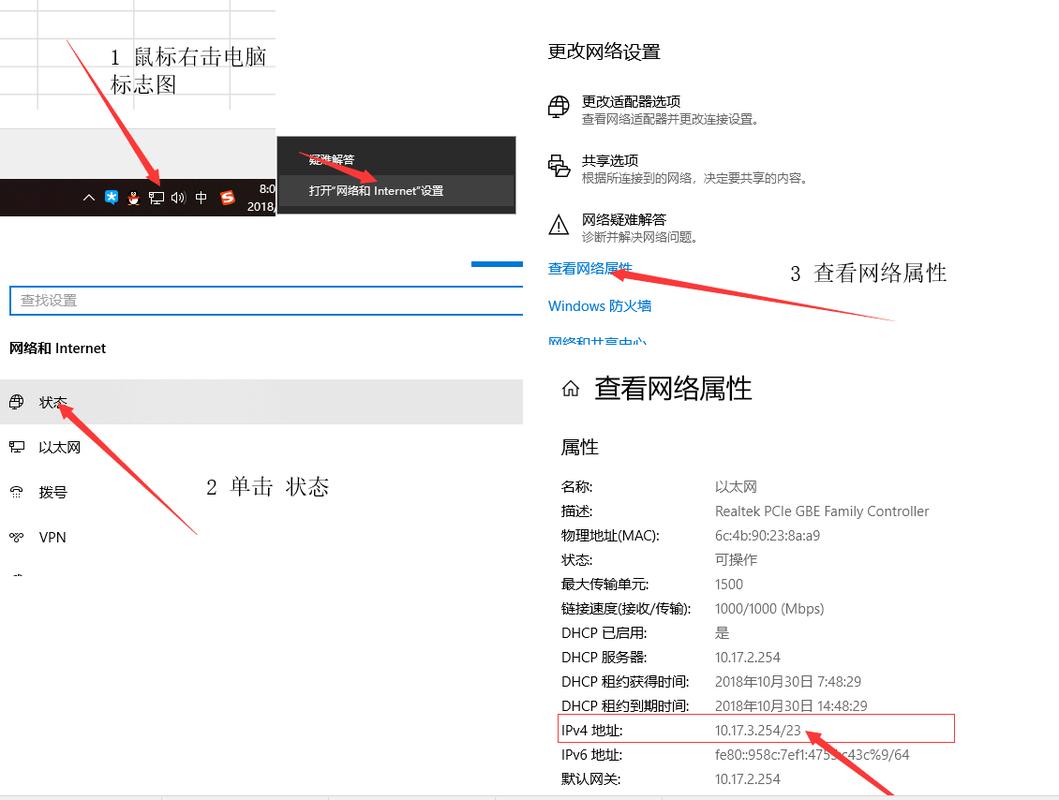
Task: Select the 拨号 dial-up icon
Action: [16, 492]
